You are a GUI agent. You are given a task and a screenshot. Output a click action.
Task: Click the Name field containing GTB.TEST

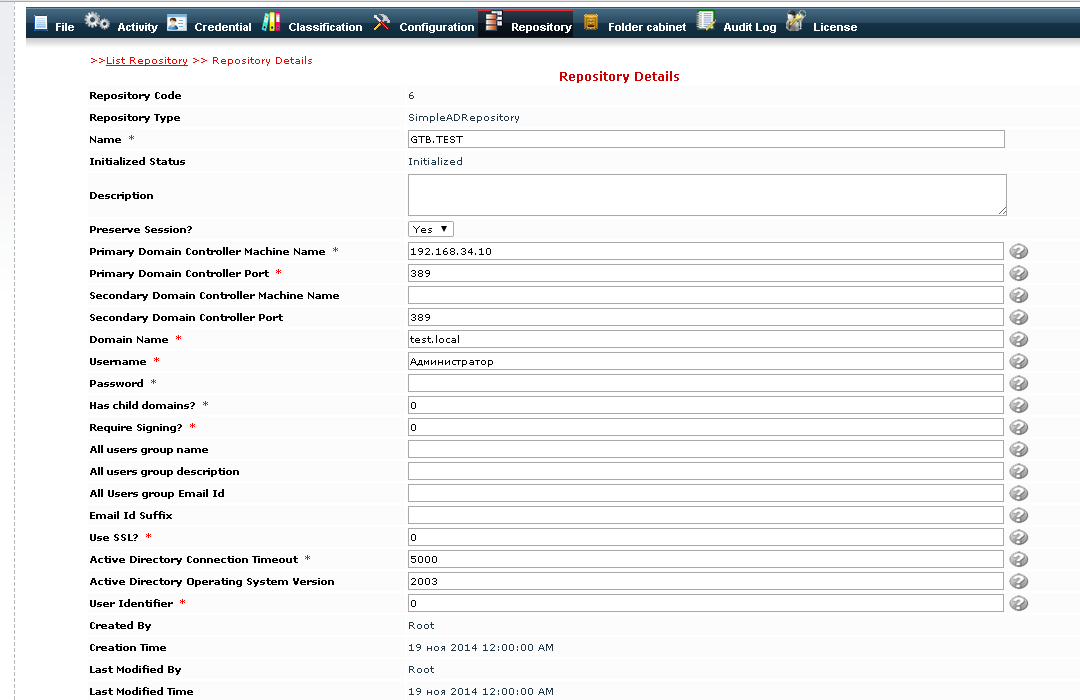[x=706, y=139]
